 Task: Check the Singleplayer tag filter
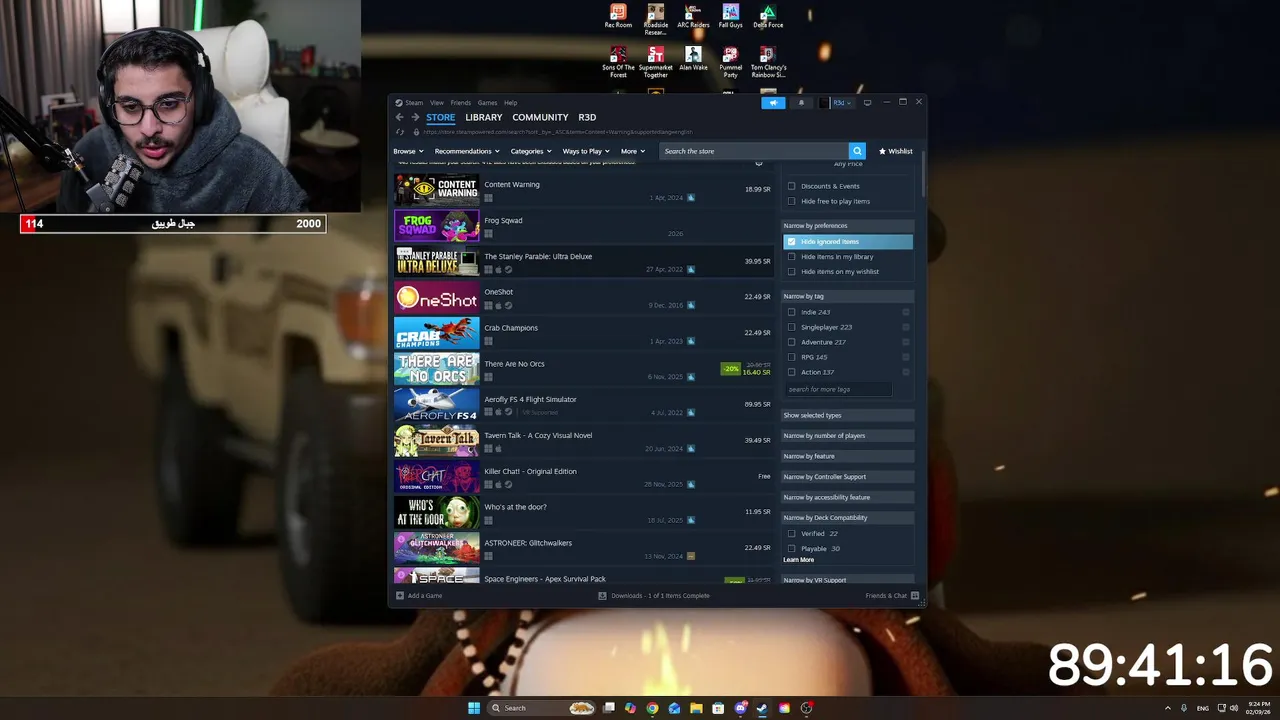point(792,327)
